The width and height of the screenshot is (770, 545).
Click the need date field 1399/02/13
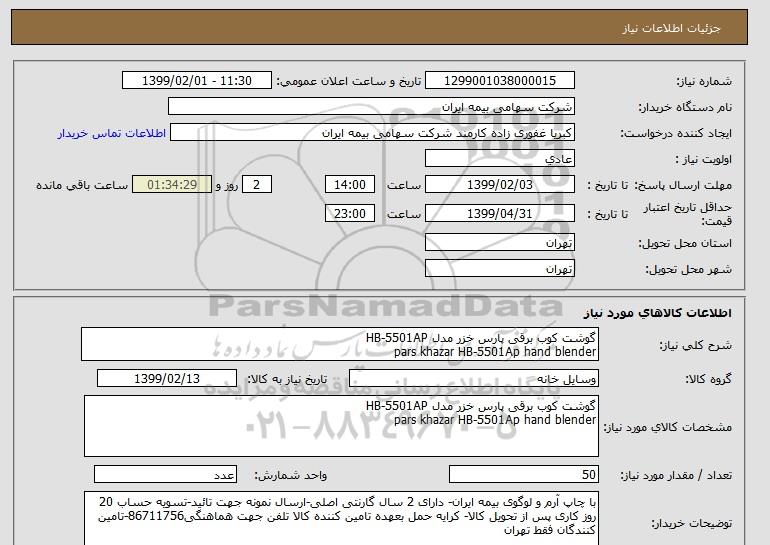(x=167, y=379)
